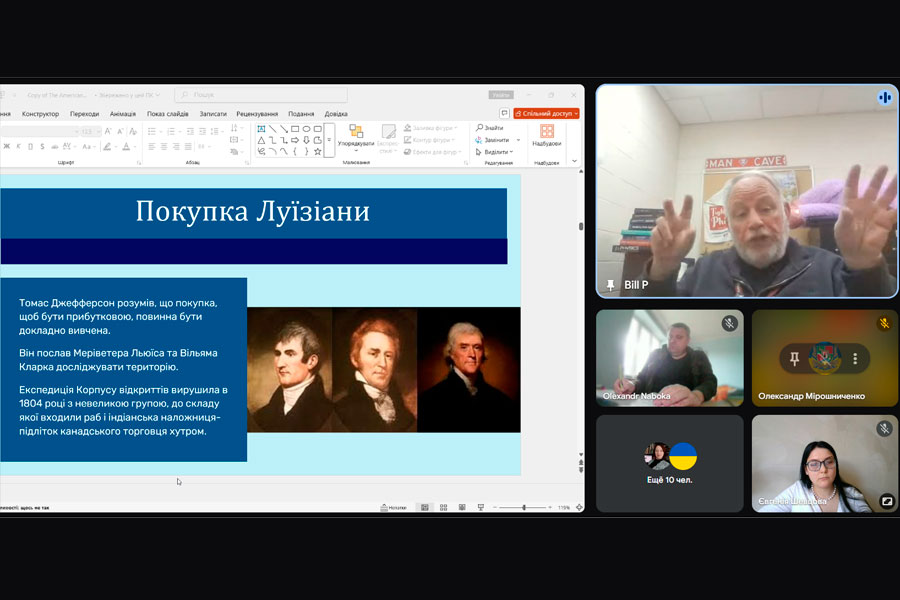Expand the Замінити dropdown
This screenshot has width=900, height=600.
click(x=518, y=140)
